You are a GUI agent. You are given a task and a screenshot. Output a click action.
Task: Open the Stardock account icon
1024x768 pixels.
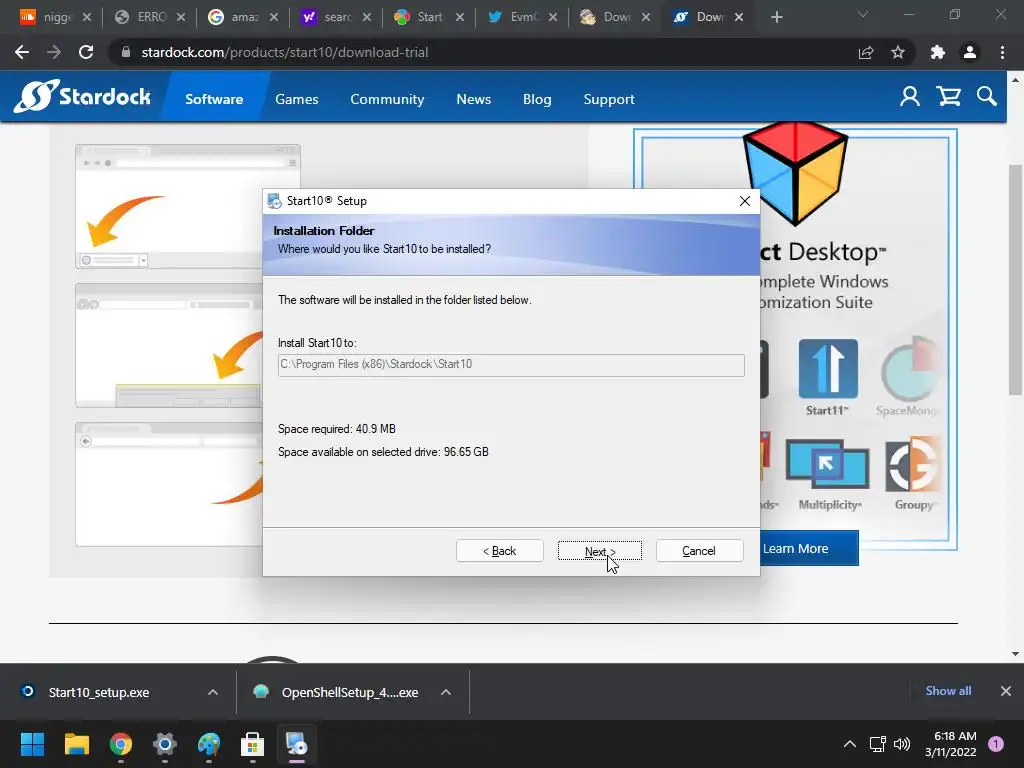pos(910,97)
